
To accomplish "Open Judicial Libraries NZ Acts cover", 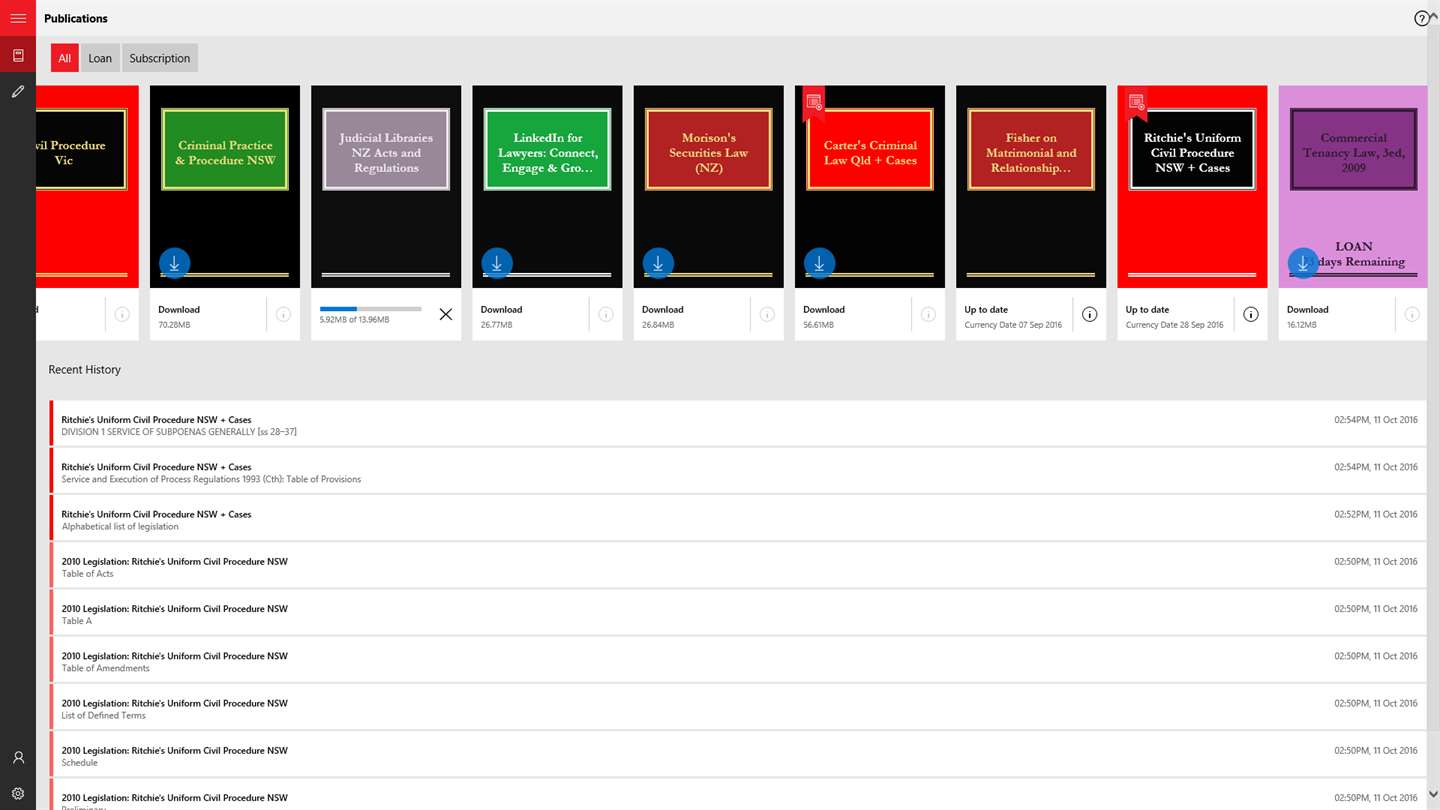I will click(x=386, y=187).
